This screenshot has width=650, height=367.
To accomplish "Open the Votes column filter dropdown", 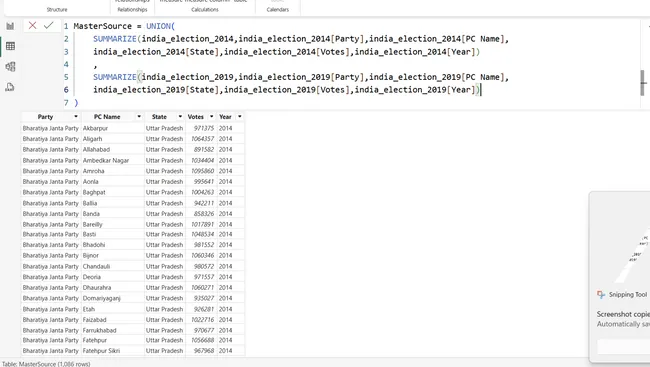I will tap(212, 117).
